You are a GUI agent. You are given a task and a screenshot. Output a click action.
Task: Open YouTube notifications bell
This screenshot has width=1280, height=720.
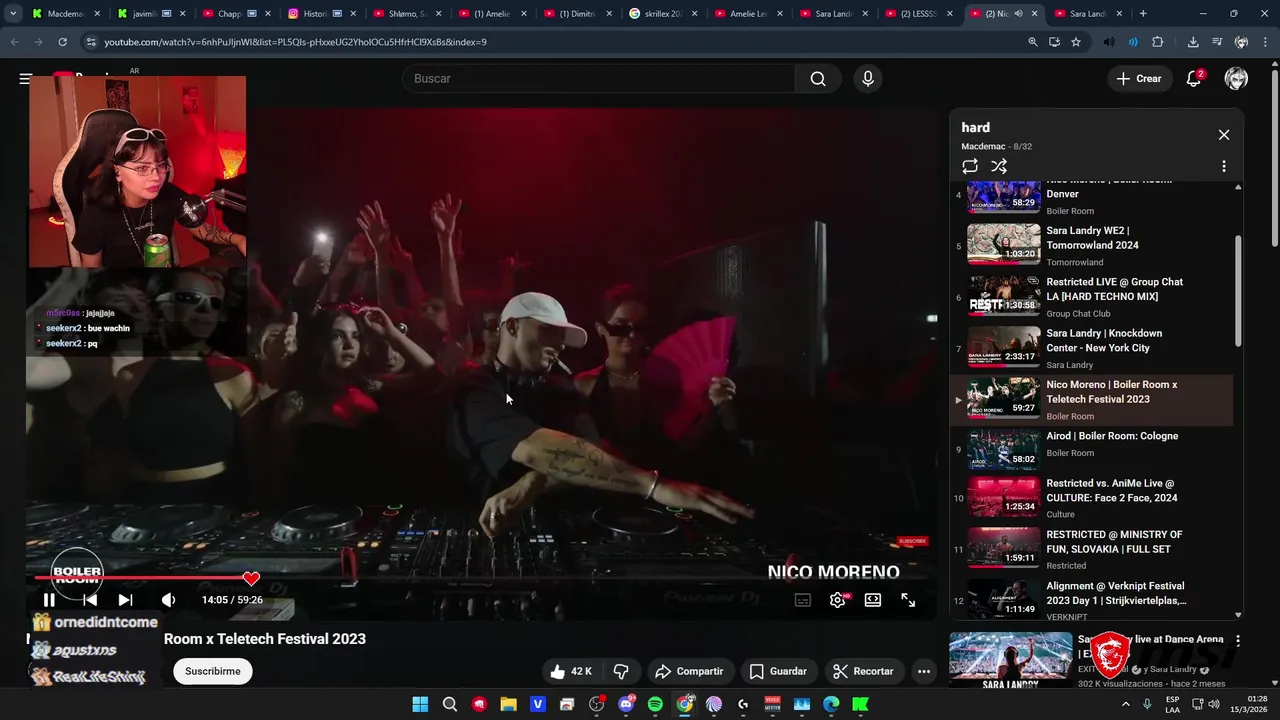[x=1193, y=79]
